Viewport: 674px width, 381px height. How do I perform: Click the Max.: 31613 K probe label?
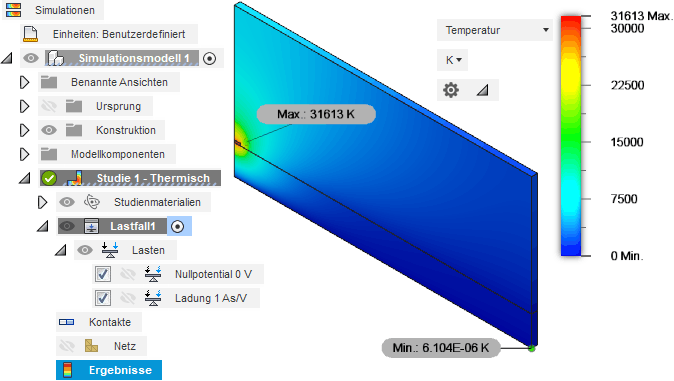(x=316, y=114)
